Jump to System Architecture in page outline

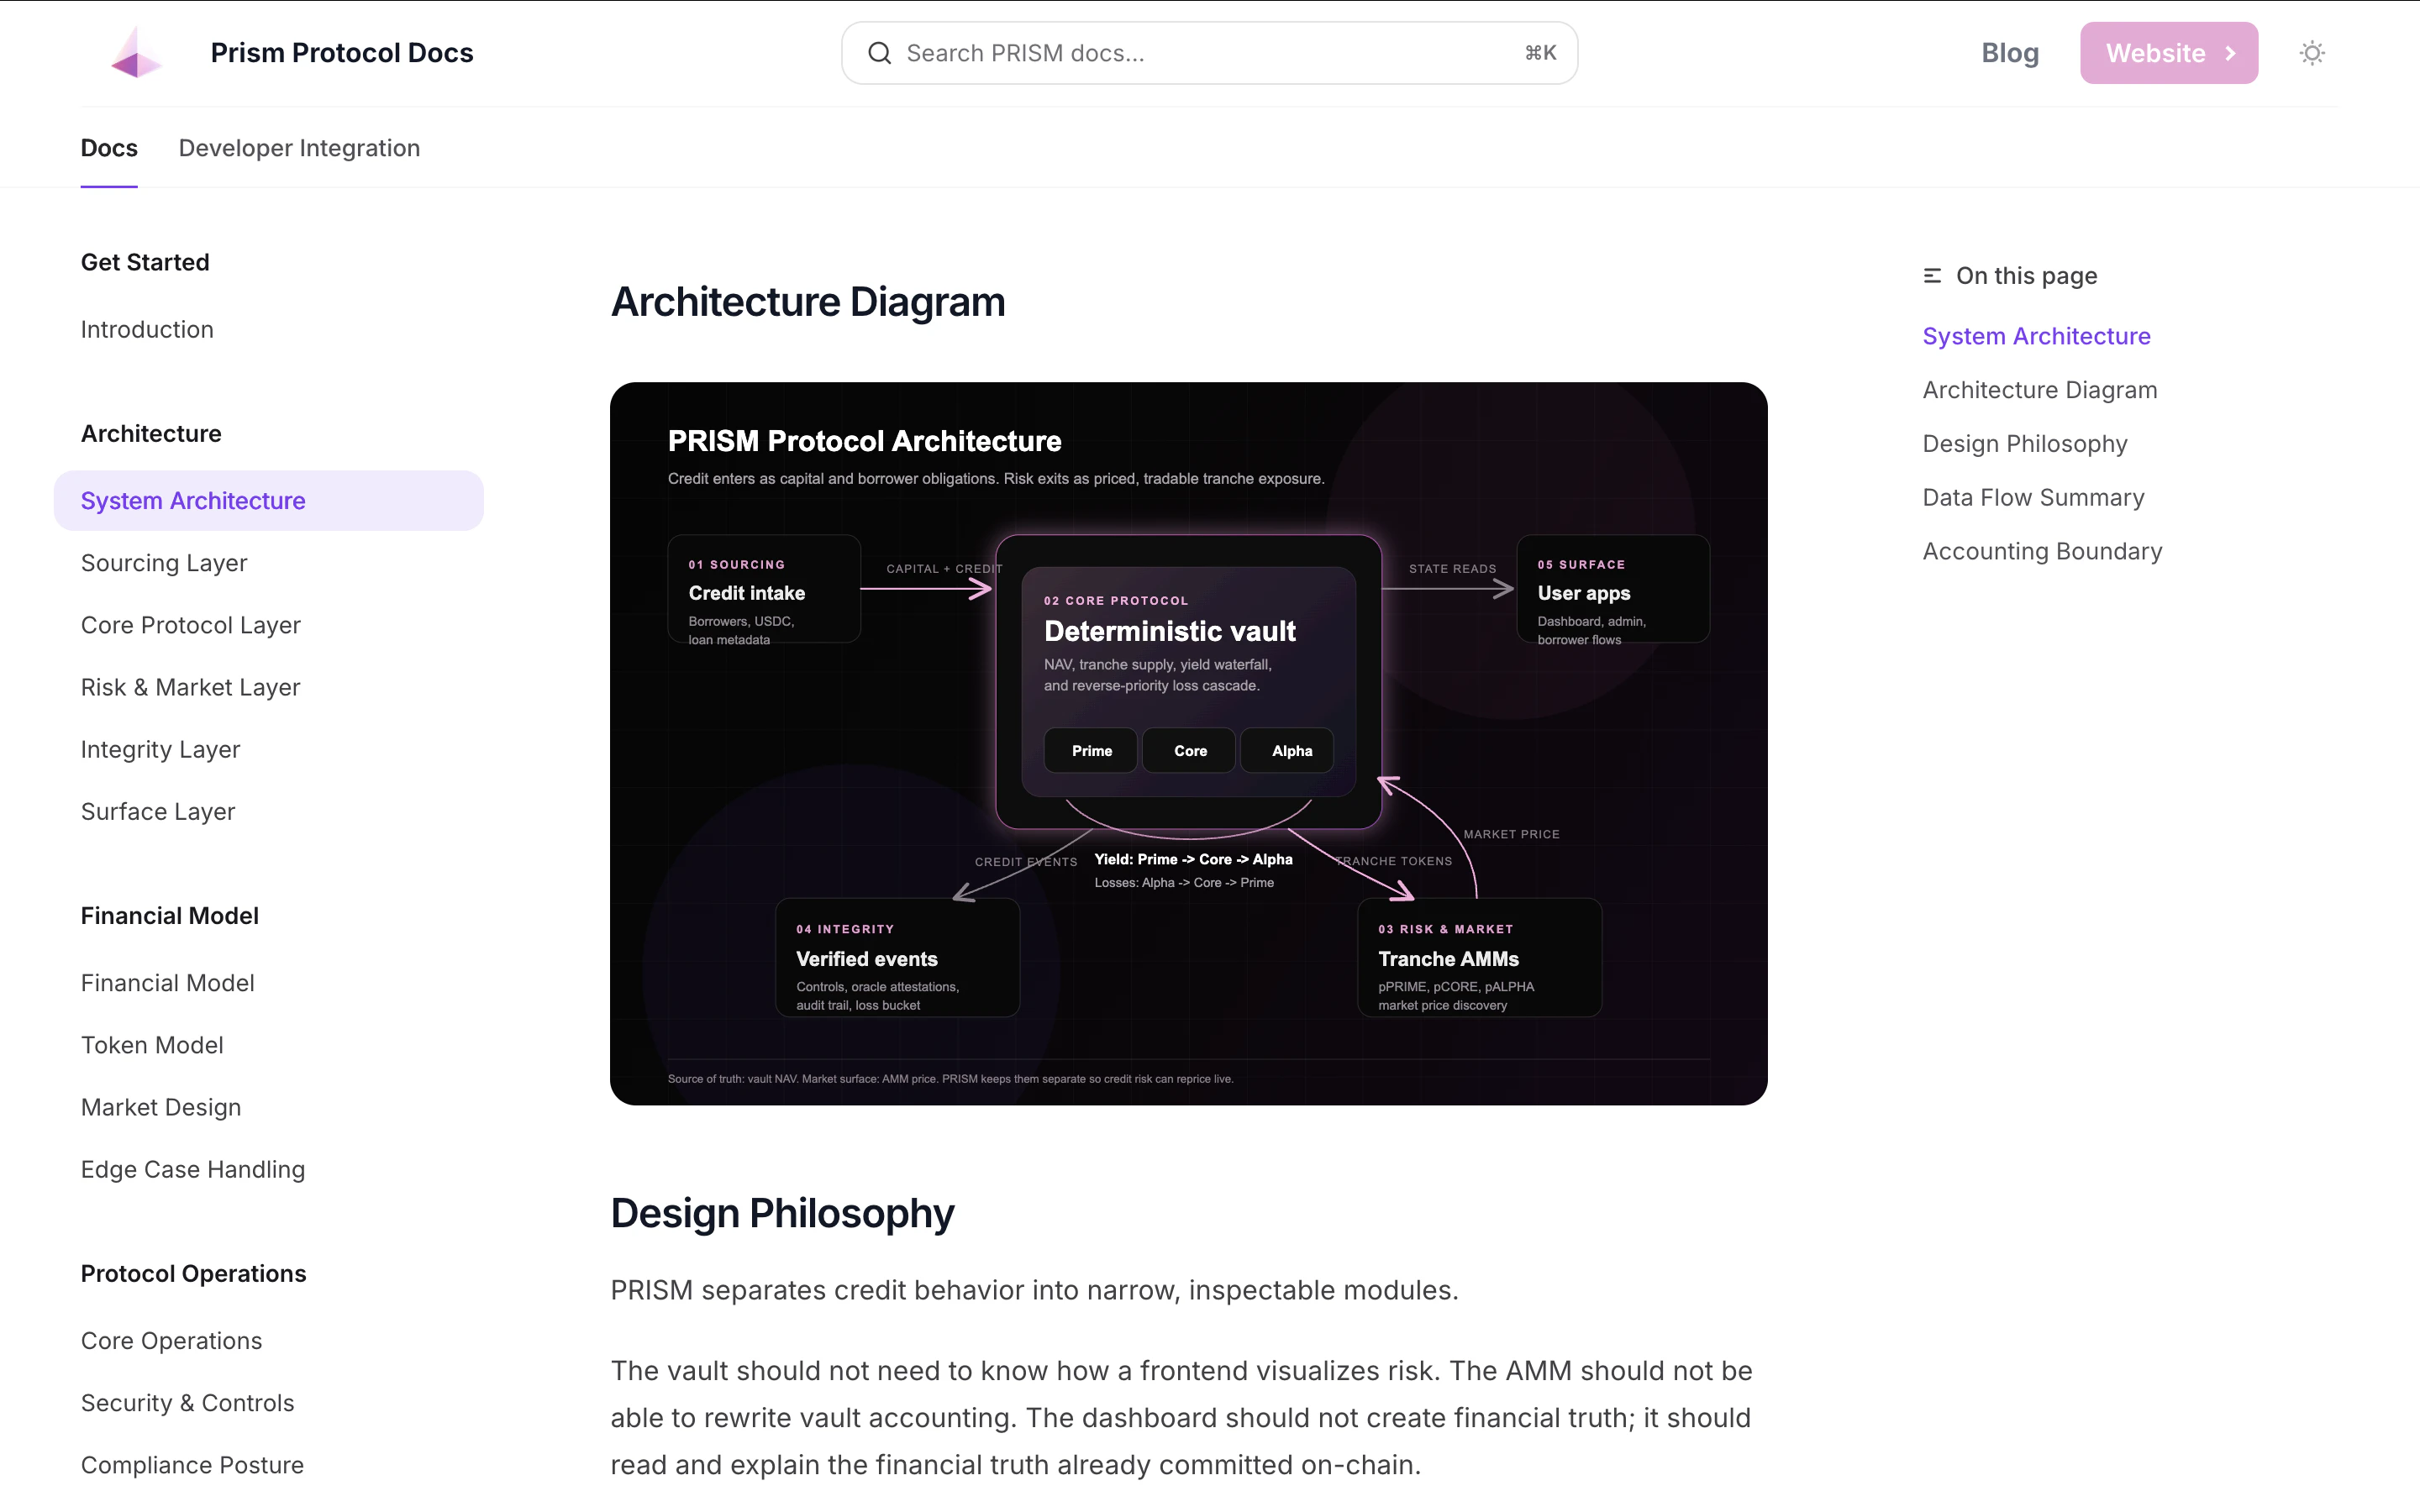(x=2036, y=336)
